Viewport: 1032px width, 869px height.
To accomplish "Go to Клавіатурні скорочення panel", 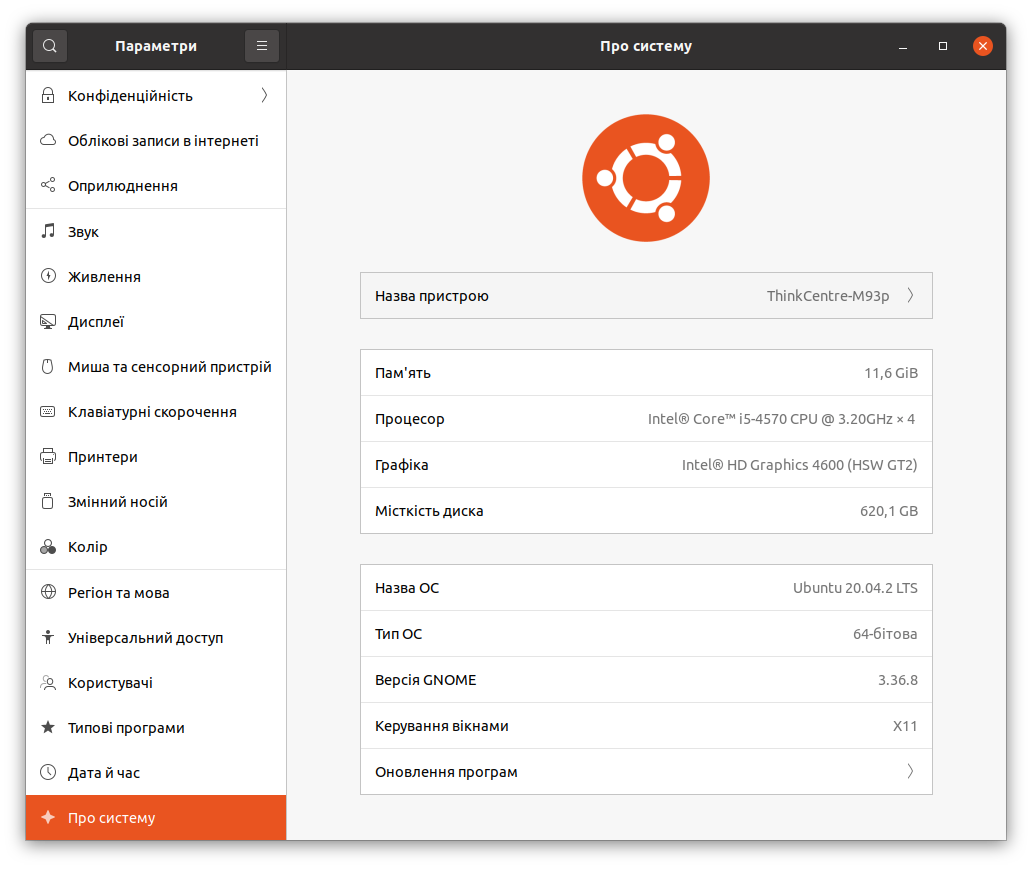I will point(152,412).
